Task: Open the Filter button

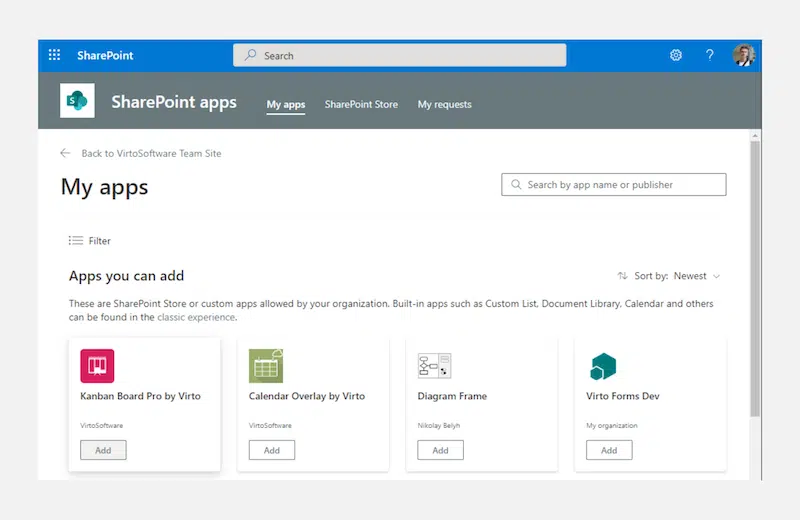Action: pos(90,240)
